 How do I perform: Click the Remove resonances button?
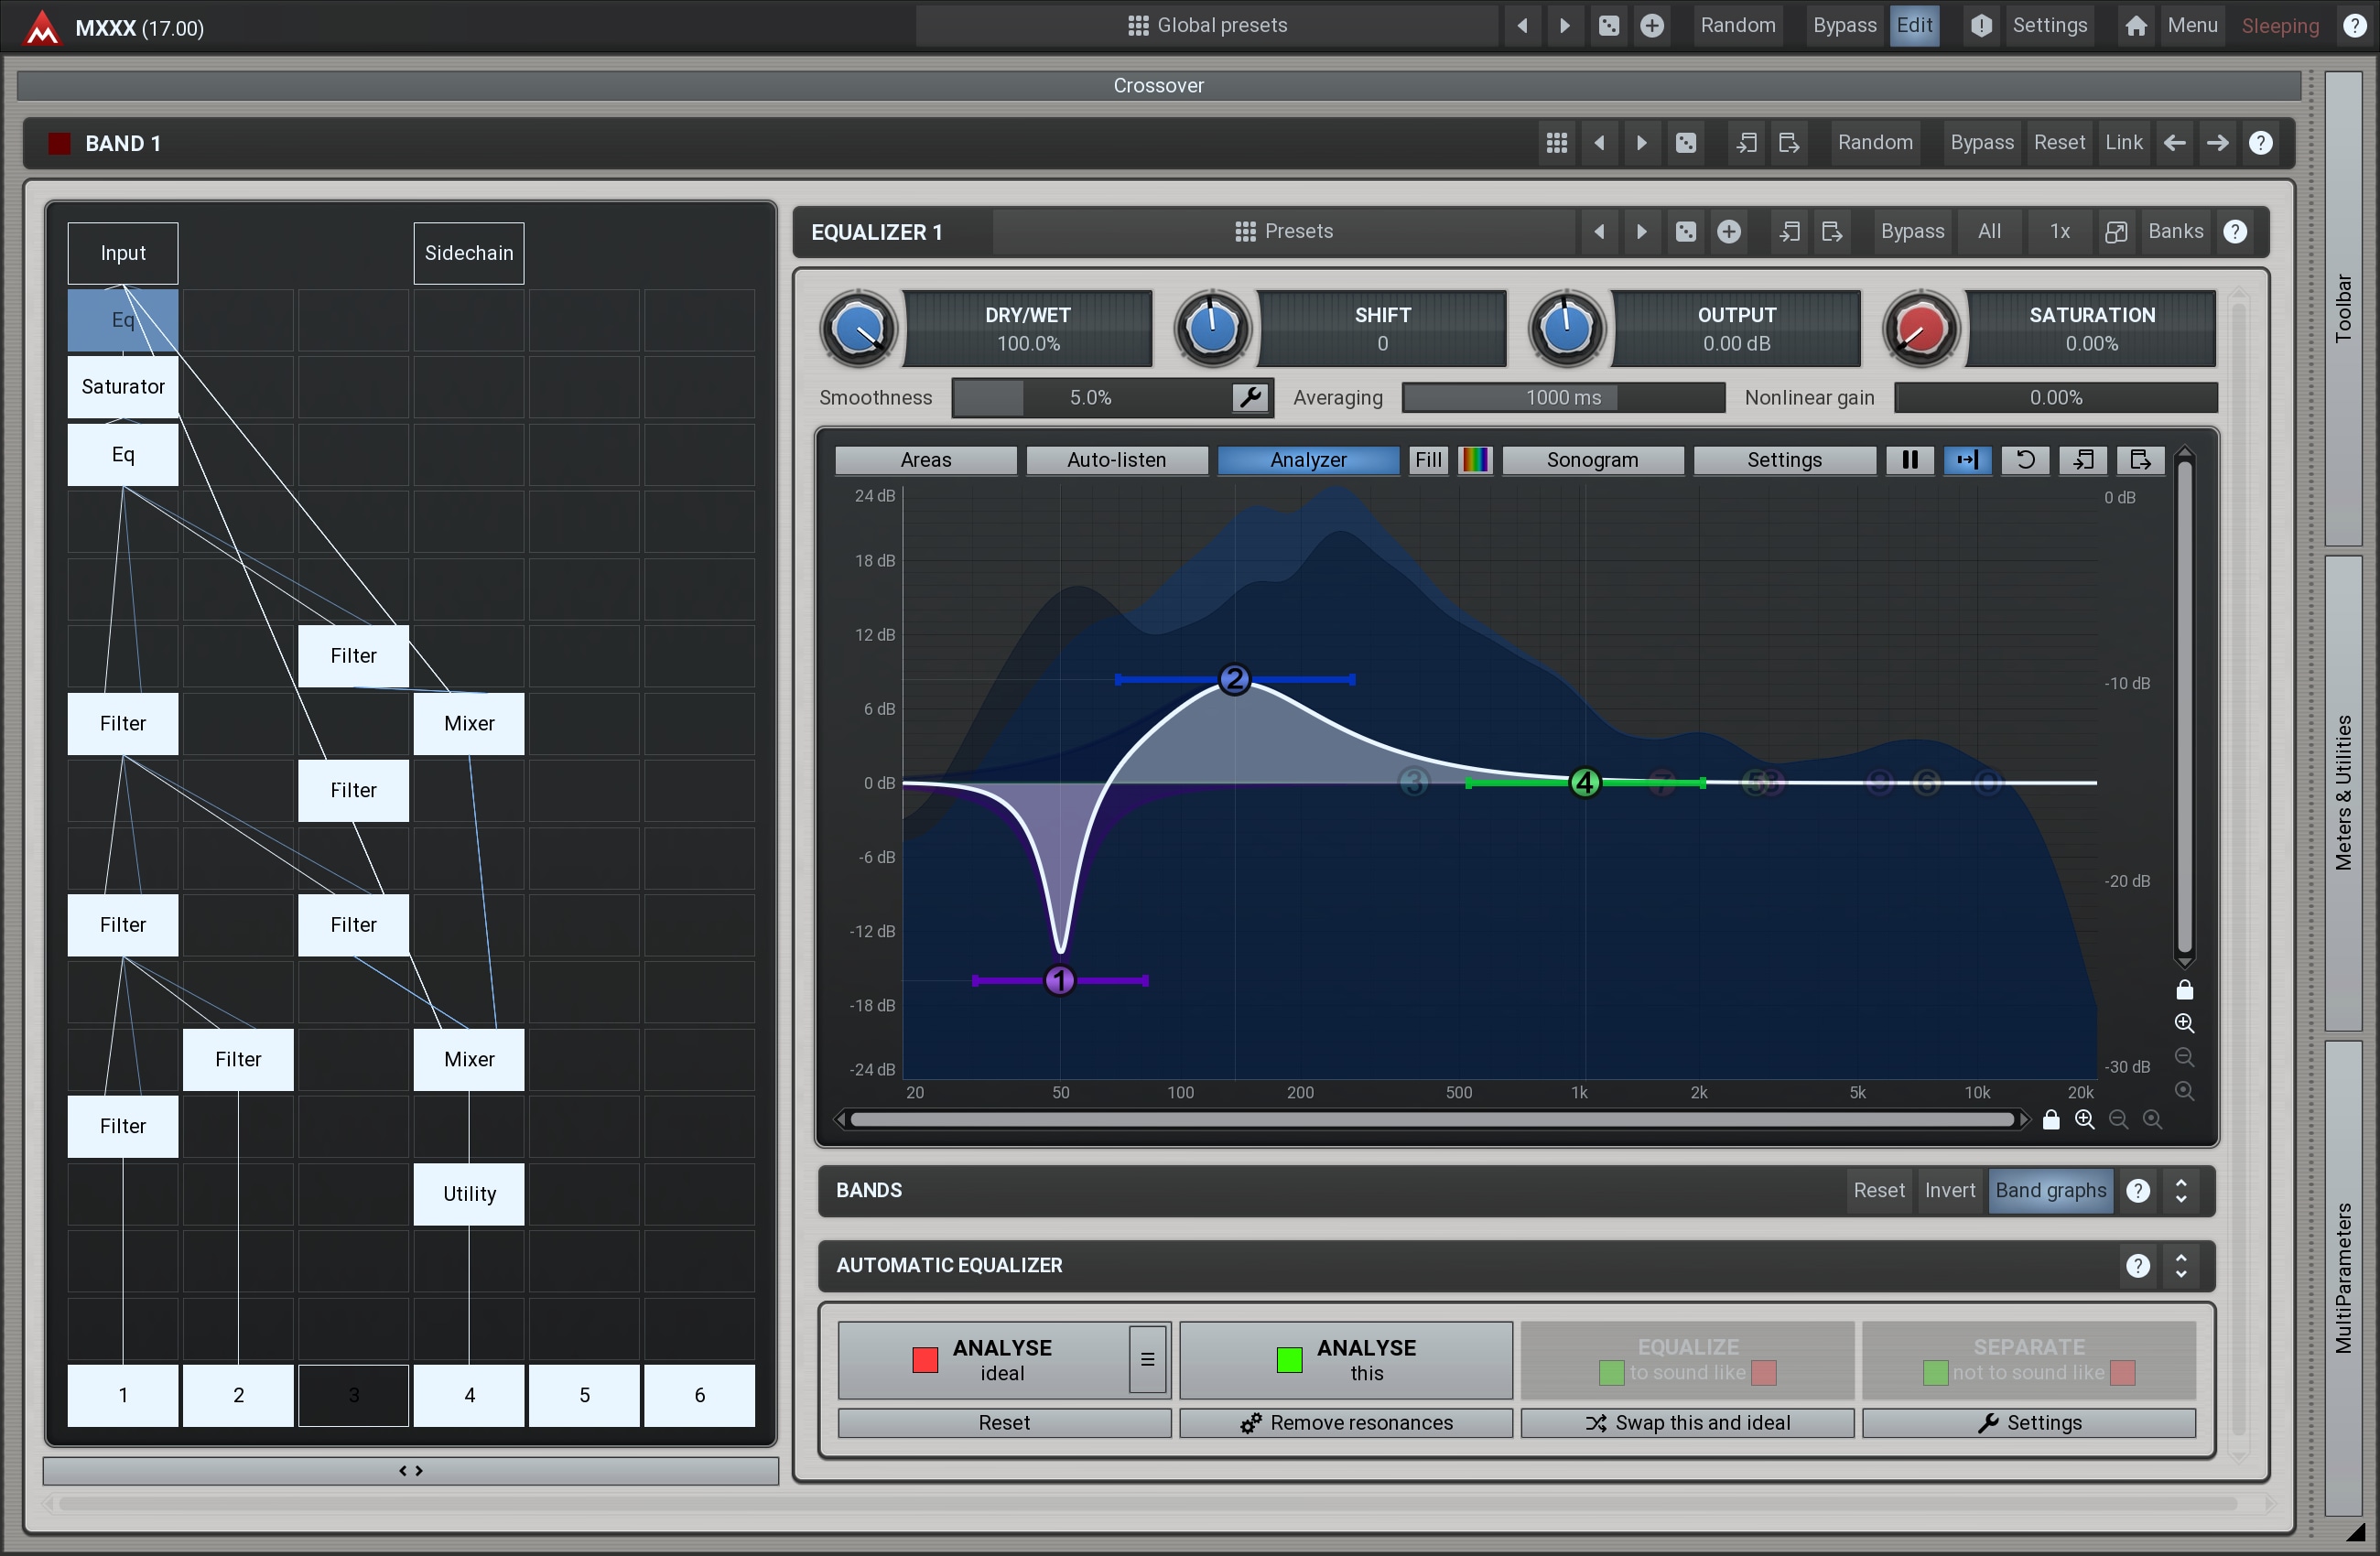pos(1346,1423)
